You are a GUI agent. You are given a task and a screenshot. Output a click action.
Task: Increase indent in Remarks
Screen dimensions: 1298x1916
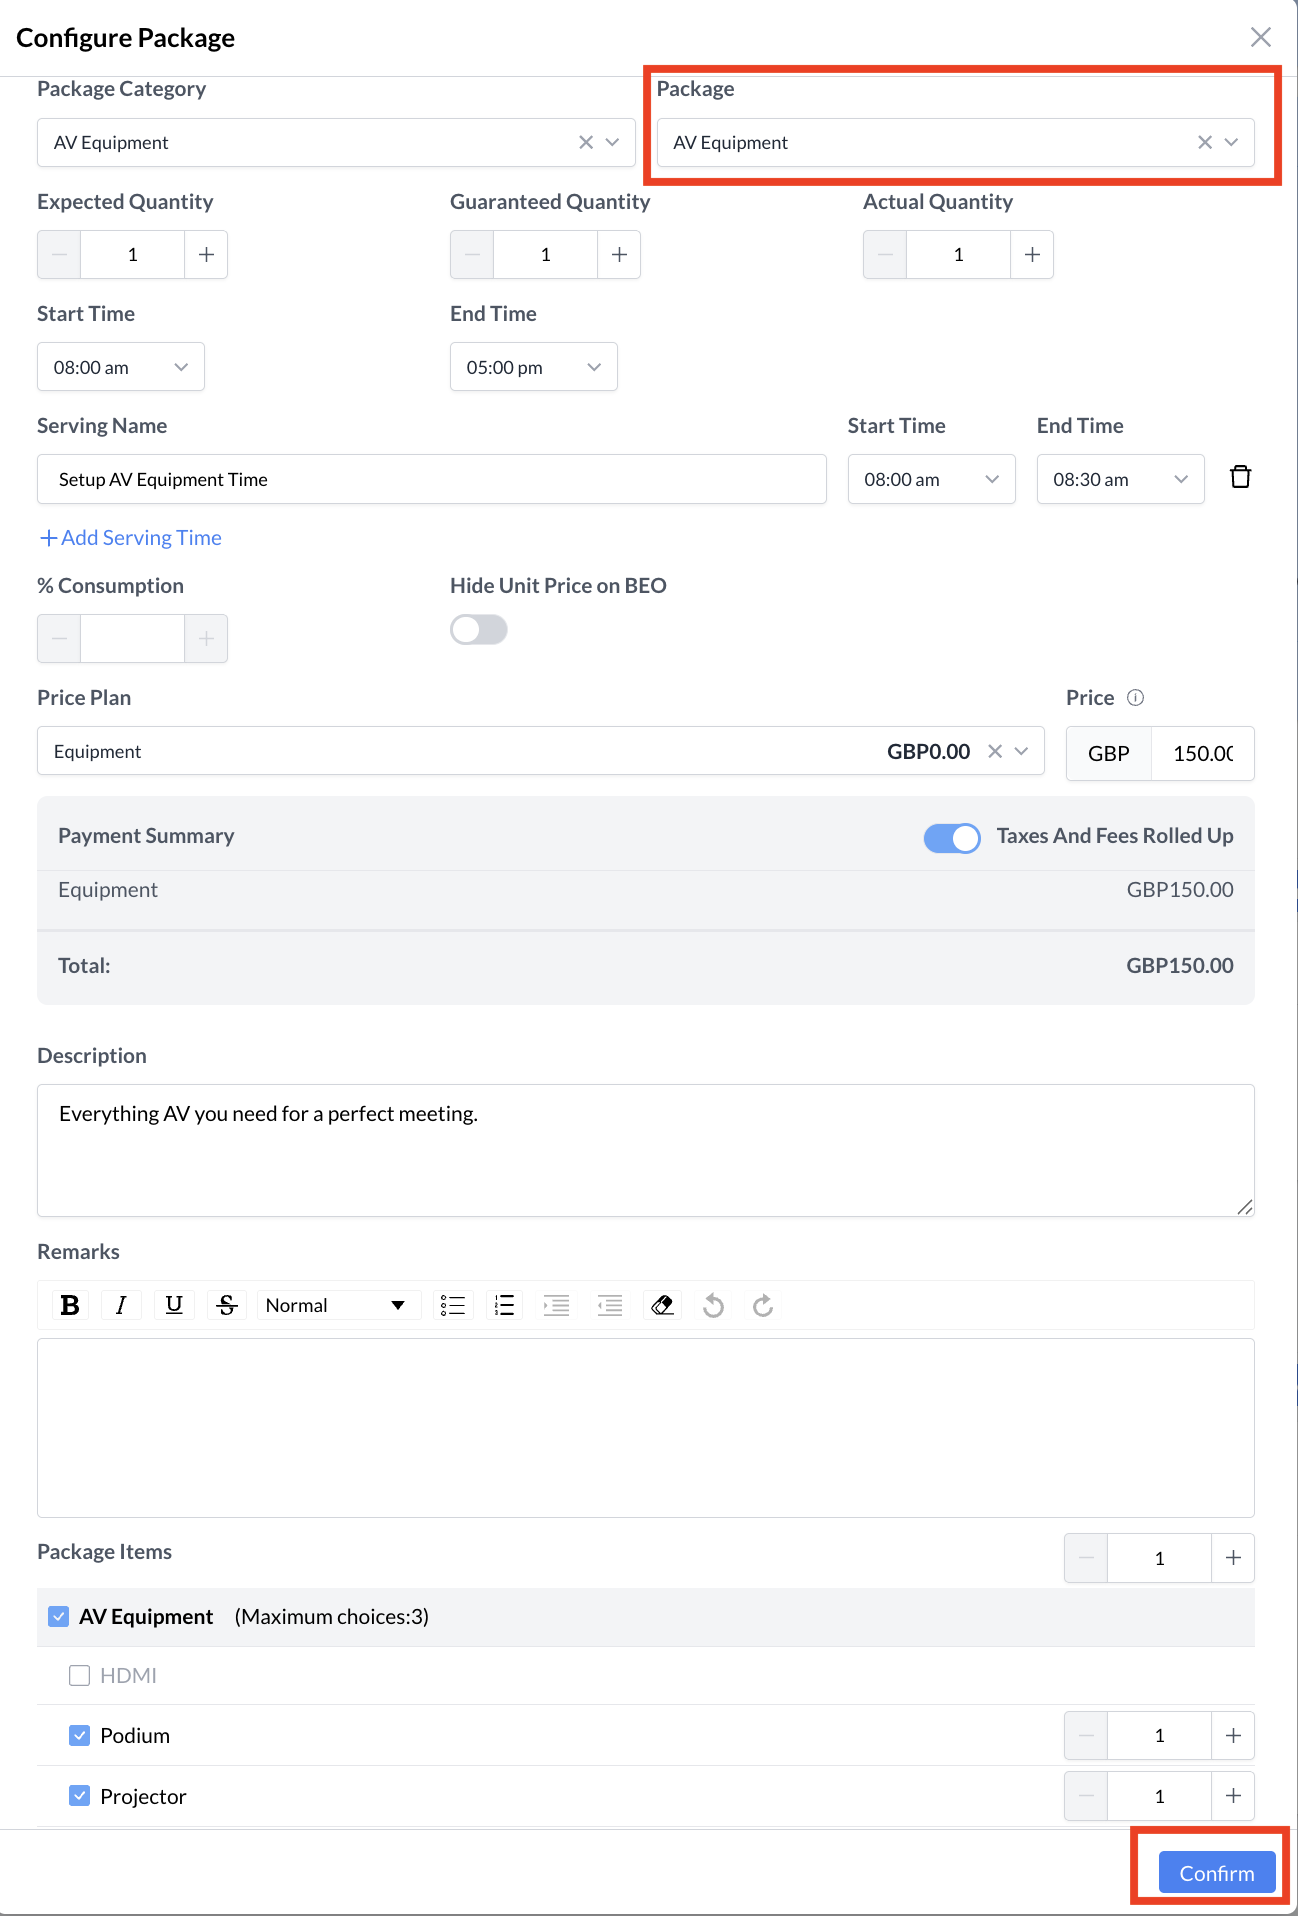click(x=557, y=1305)
